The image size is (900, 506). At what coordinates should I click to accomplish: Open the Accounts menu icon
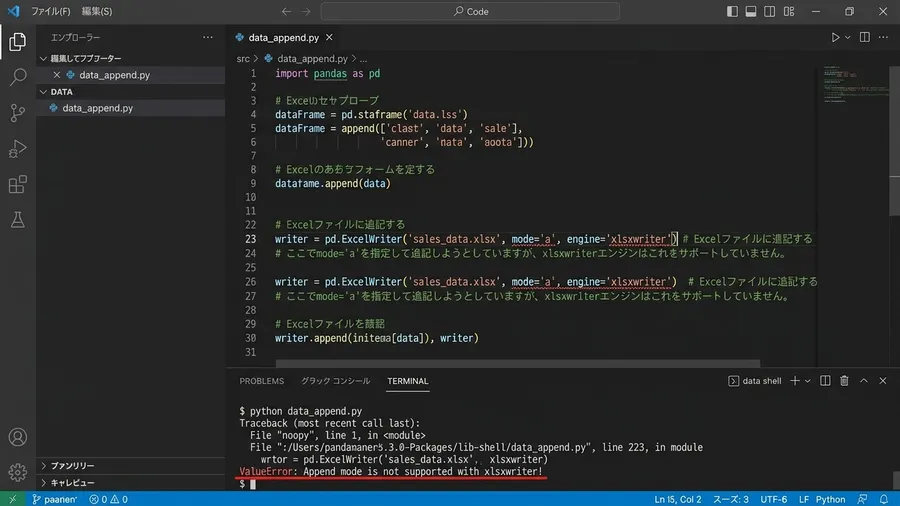(x=17, y=437)
